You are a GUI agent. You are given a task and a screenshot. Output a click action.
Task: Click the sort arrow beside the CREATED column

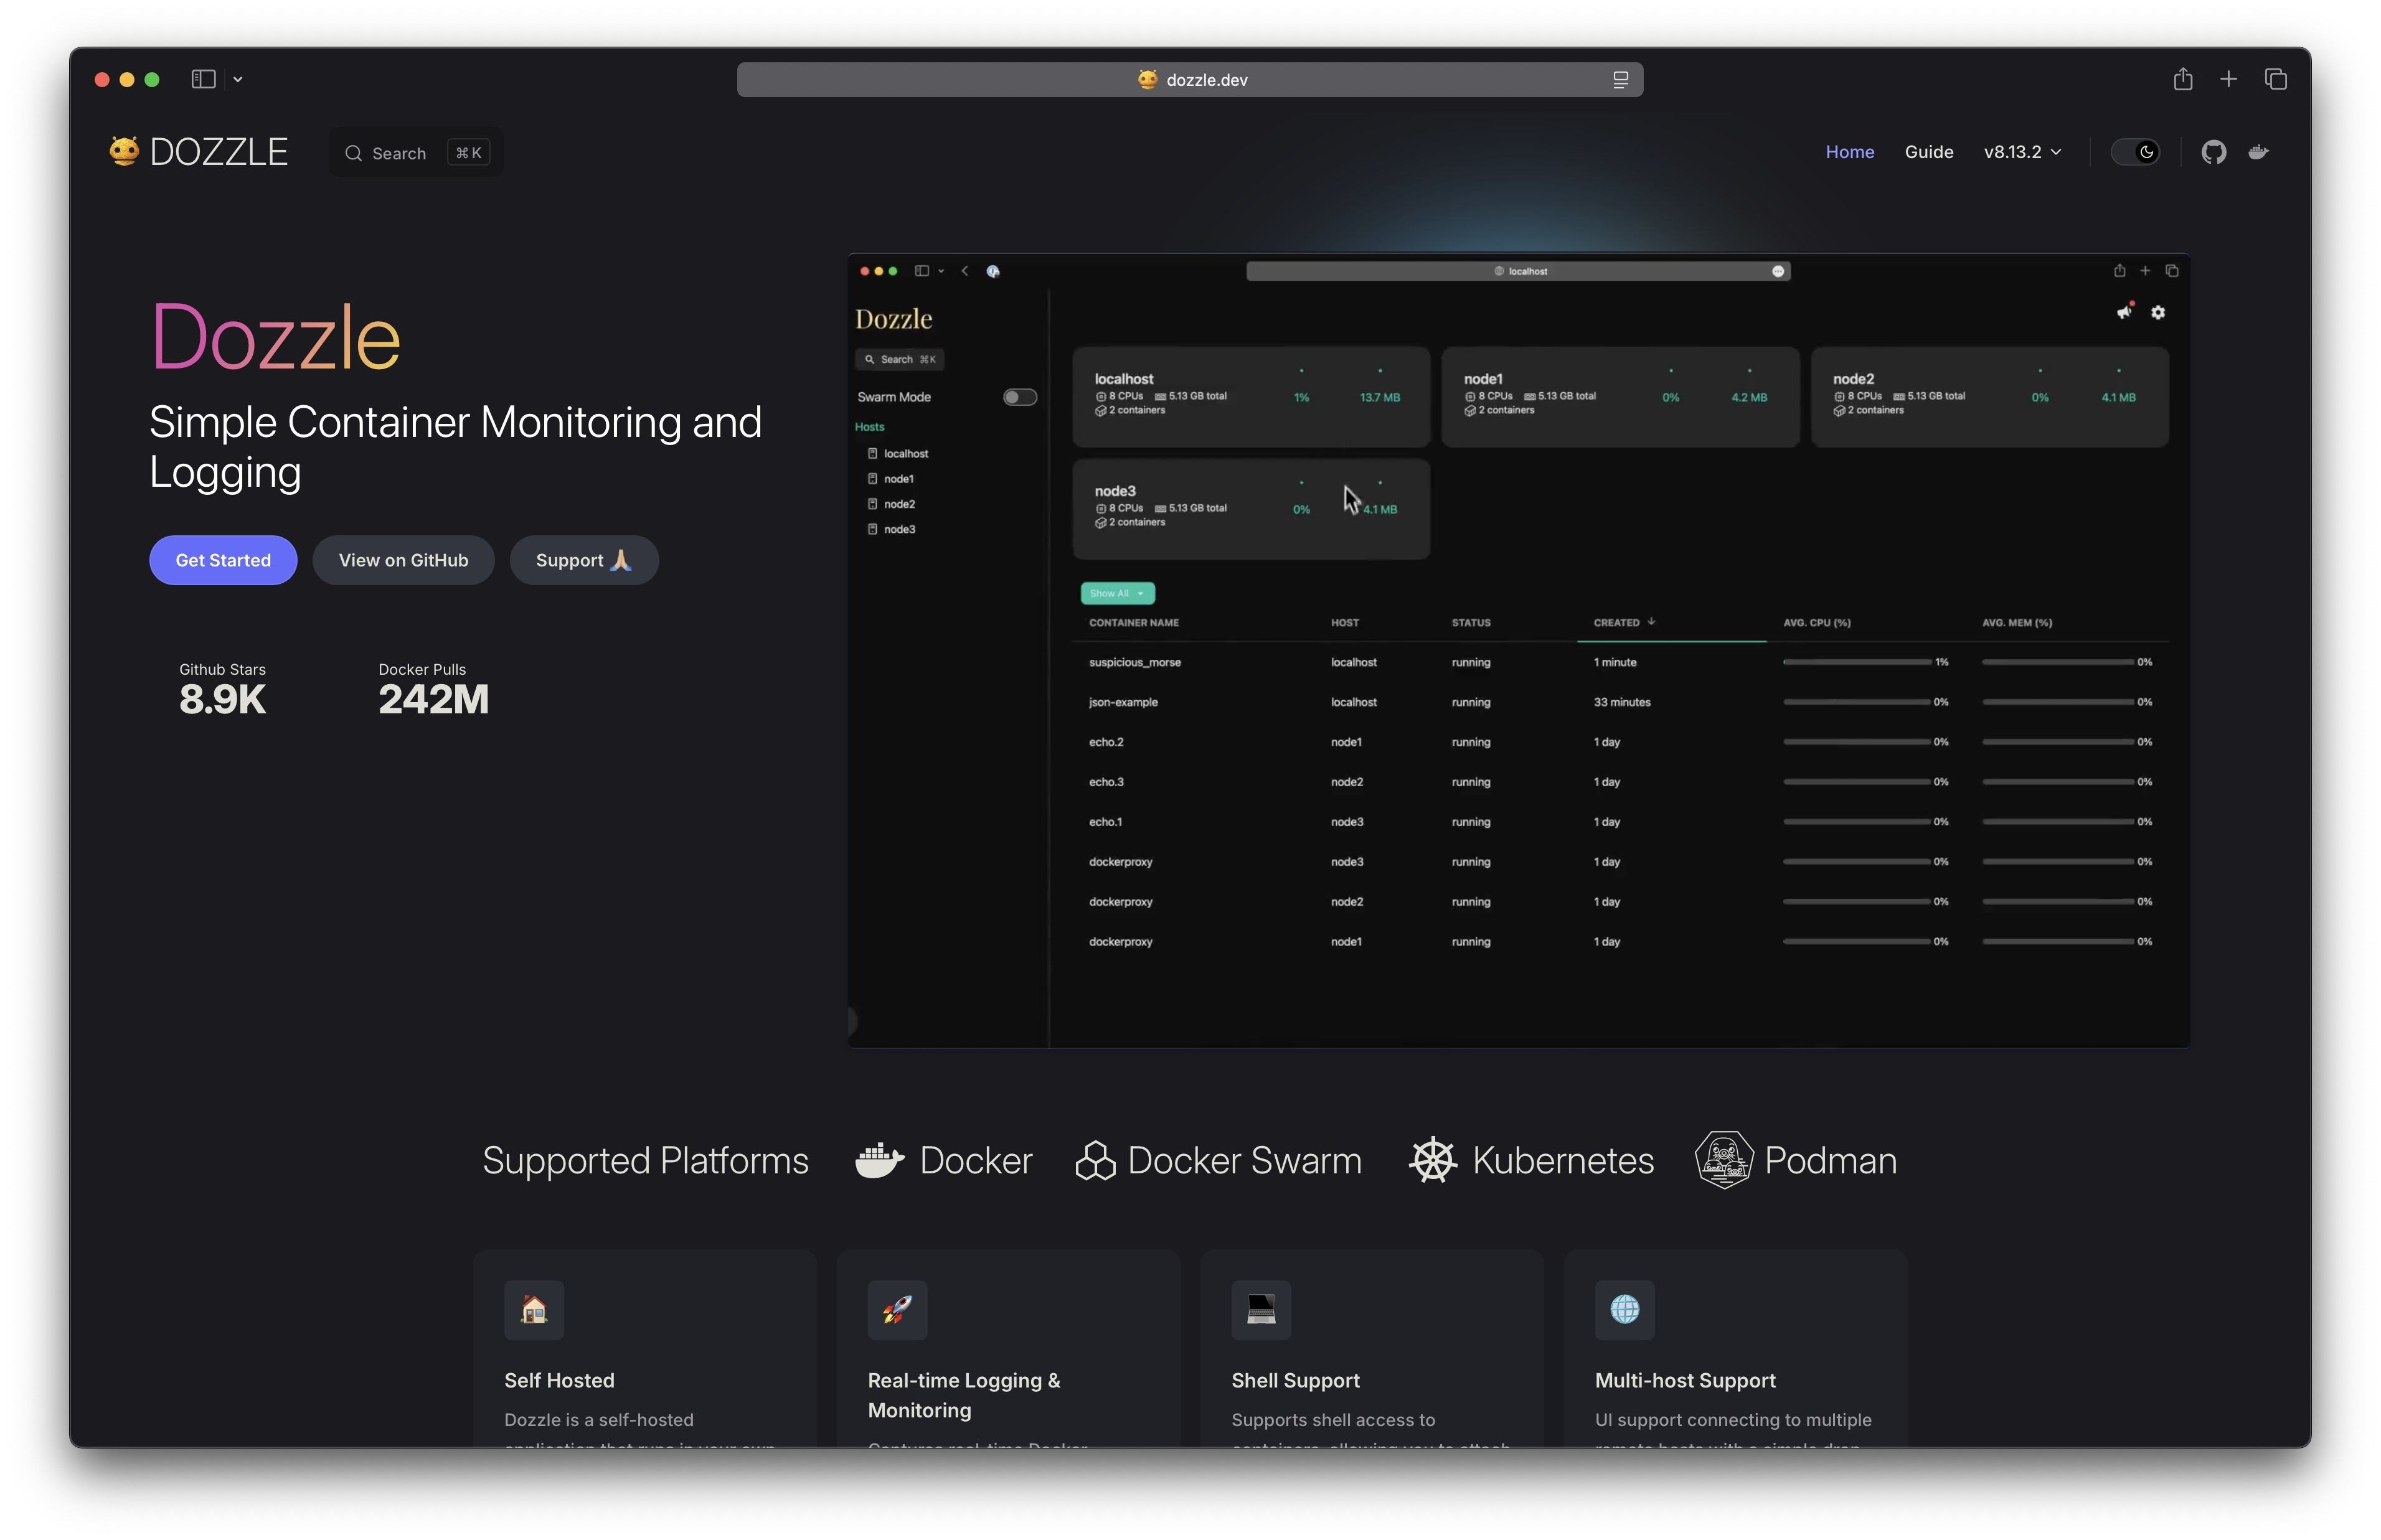coord(1651,622)
